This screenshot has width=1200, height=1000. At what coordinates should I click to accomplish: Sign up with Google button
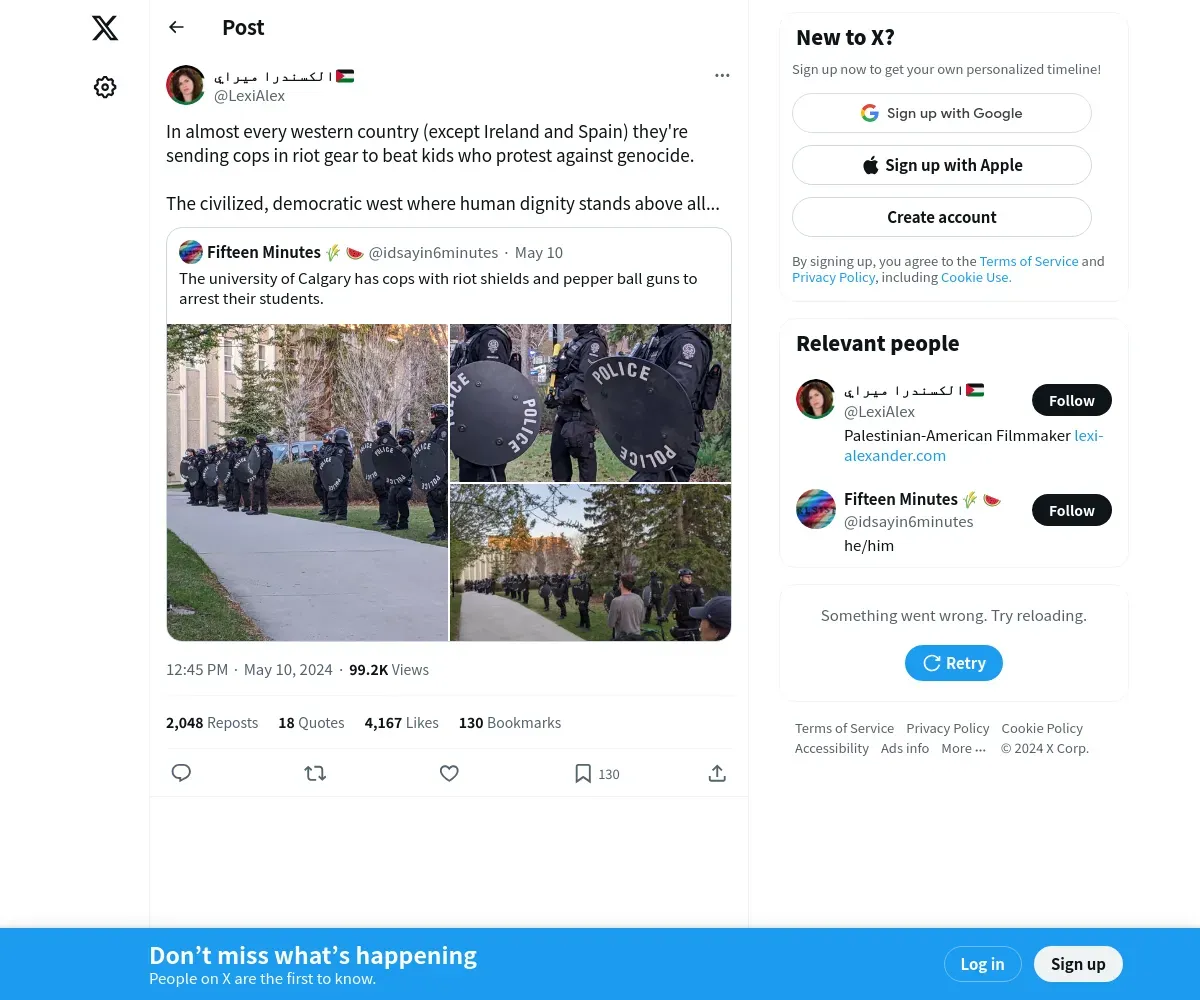point(942,113)
